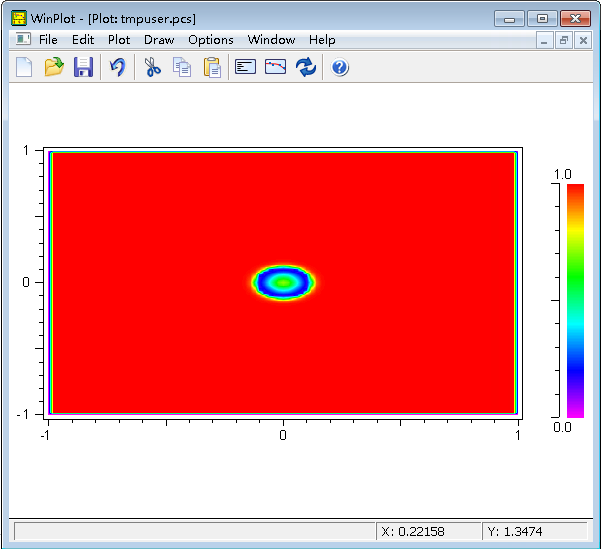Image resolution: width=601 pixels, height=549 pixels.
Task: Minimize the inner plot document window
Action: coord(544,40)
